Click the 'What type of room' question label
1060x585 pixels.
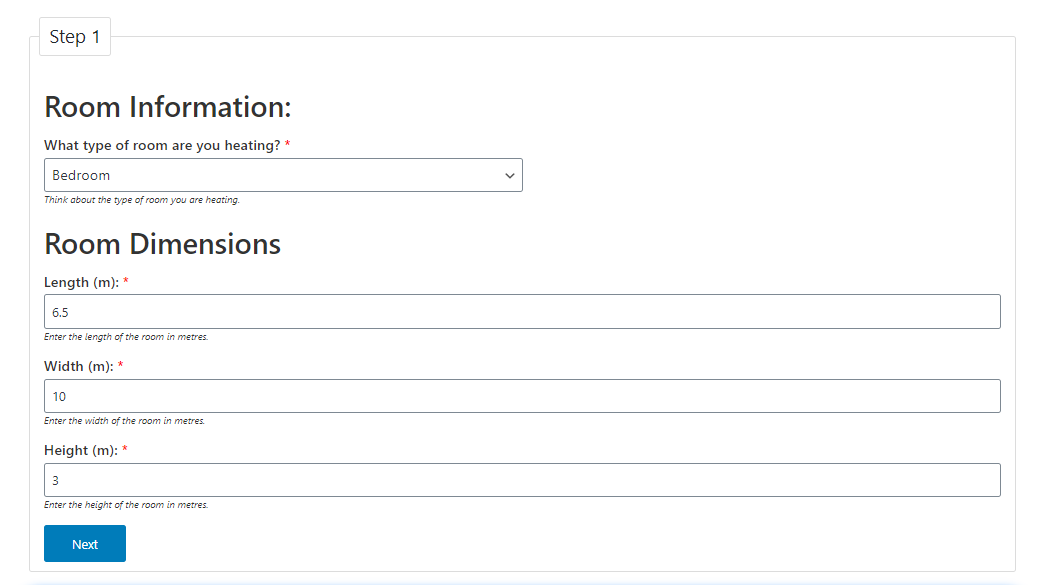pos(162,146)
